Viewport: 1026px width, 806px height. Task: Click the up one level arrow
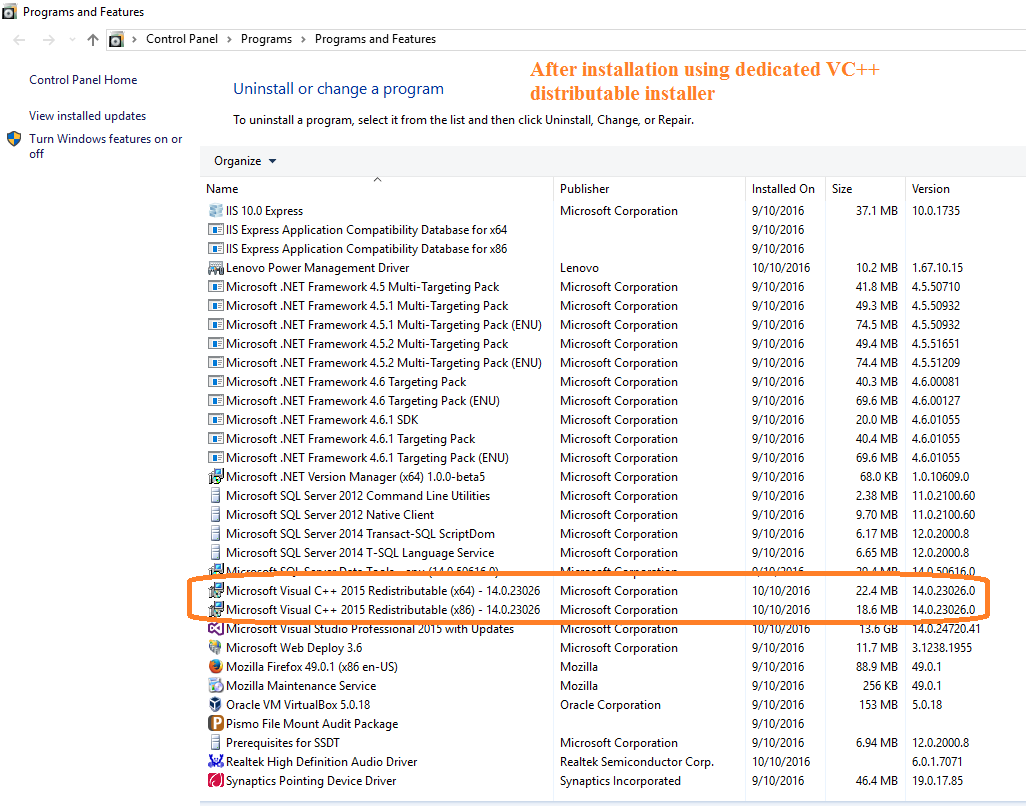(x=92, y=39)
